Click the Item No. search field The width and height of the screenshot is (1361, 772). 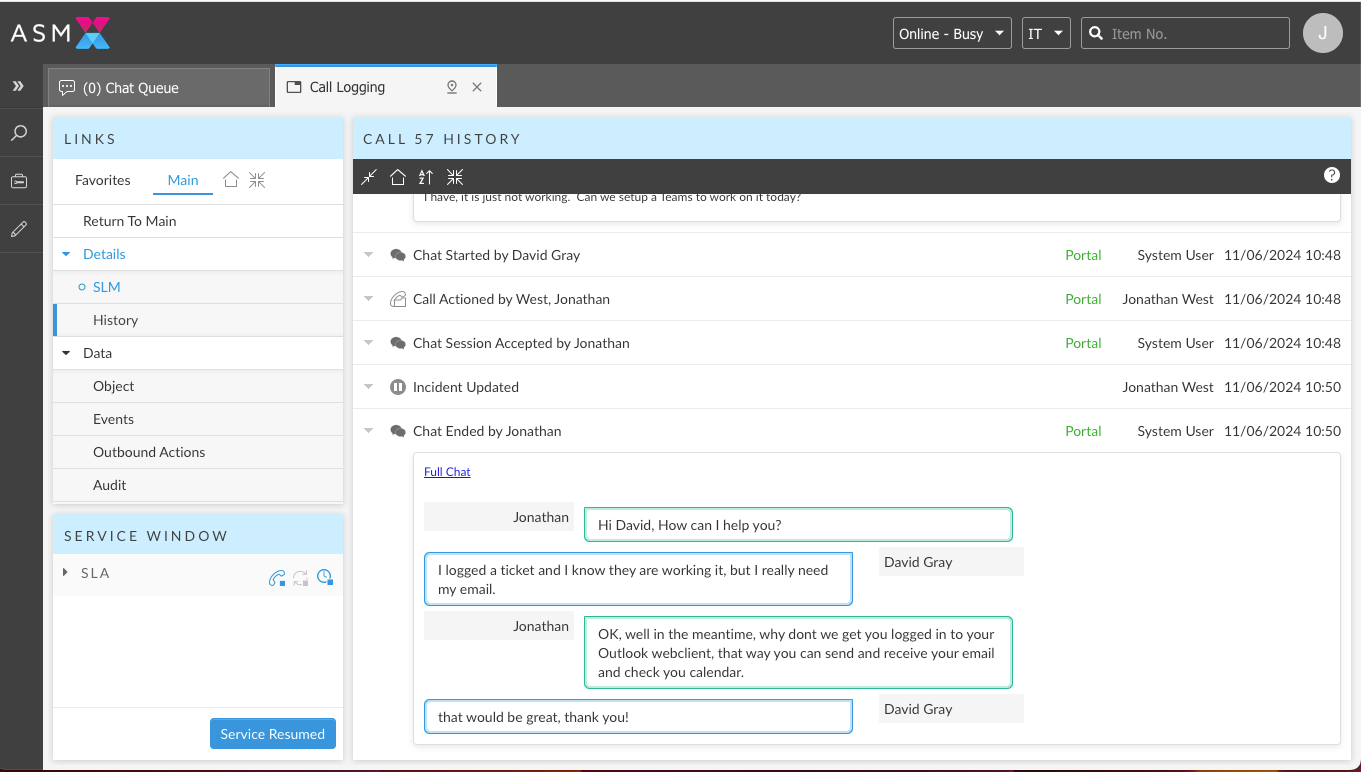click(1185, 33)
